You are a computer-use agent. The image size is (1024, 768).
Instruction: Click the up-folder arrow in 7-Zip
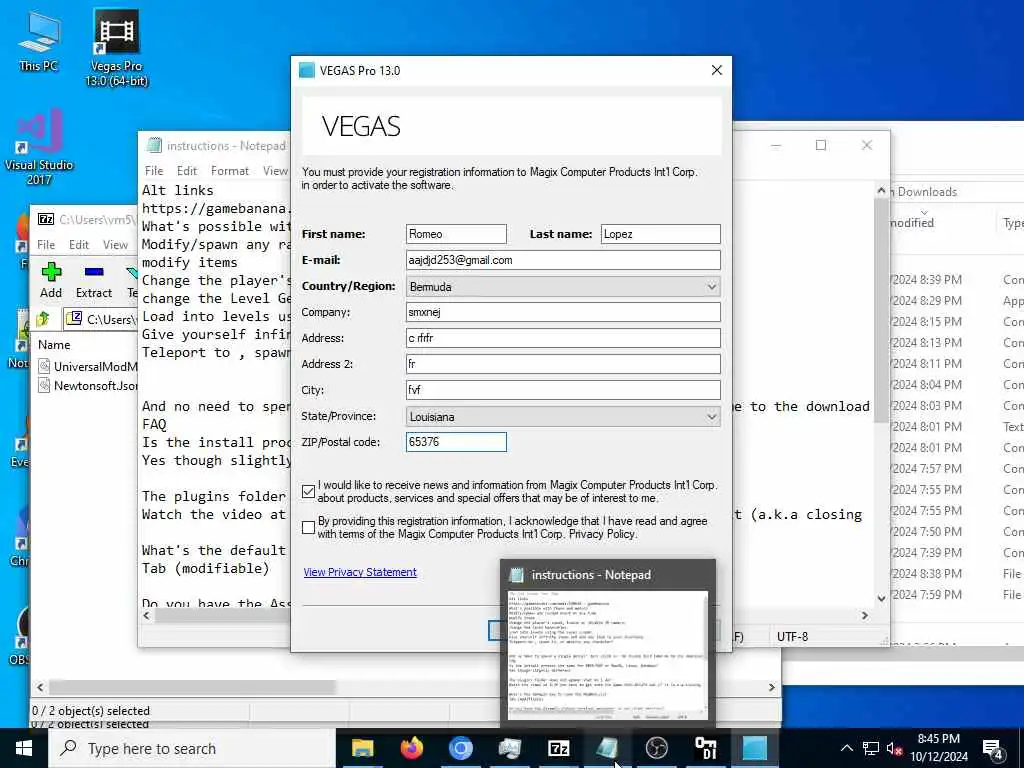tap(44, 319)
